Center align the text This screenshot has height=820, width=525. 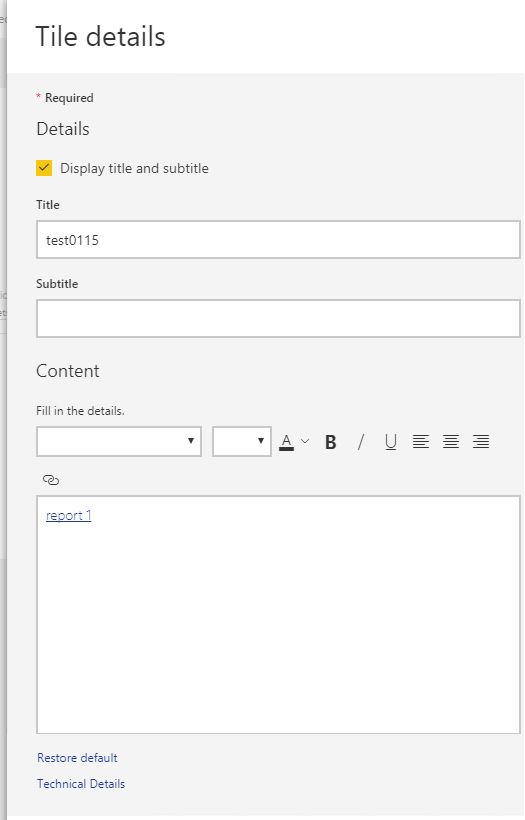(451, 441)
